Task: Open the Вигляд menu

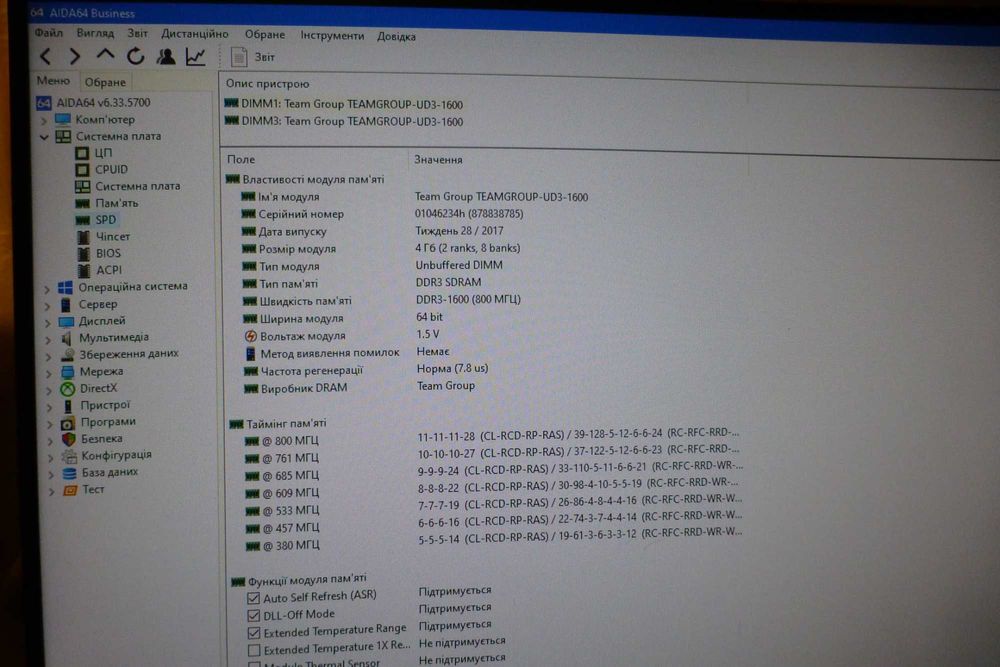Action: (x=95, y=33)
